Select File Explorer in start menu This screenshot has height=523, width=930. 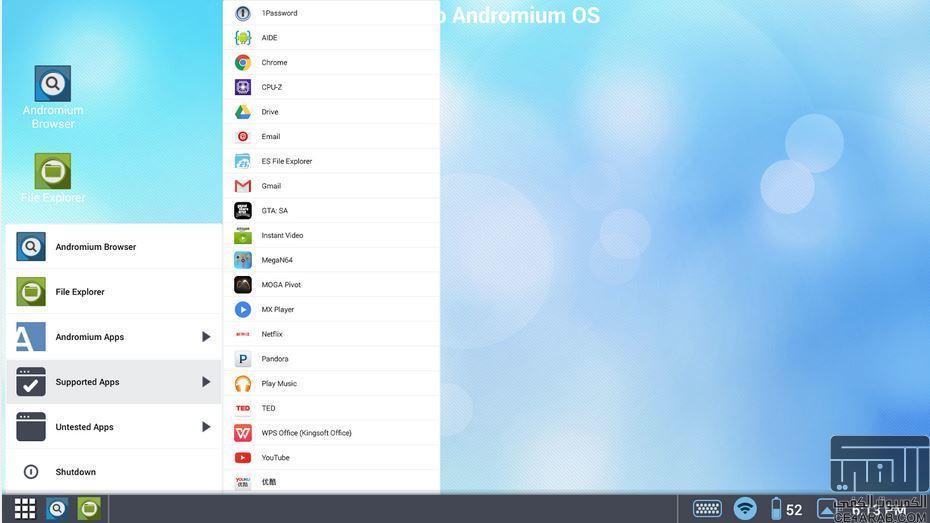pyautogui.click(x=114, y=292)
